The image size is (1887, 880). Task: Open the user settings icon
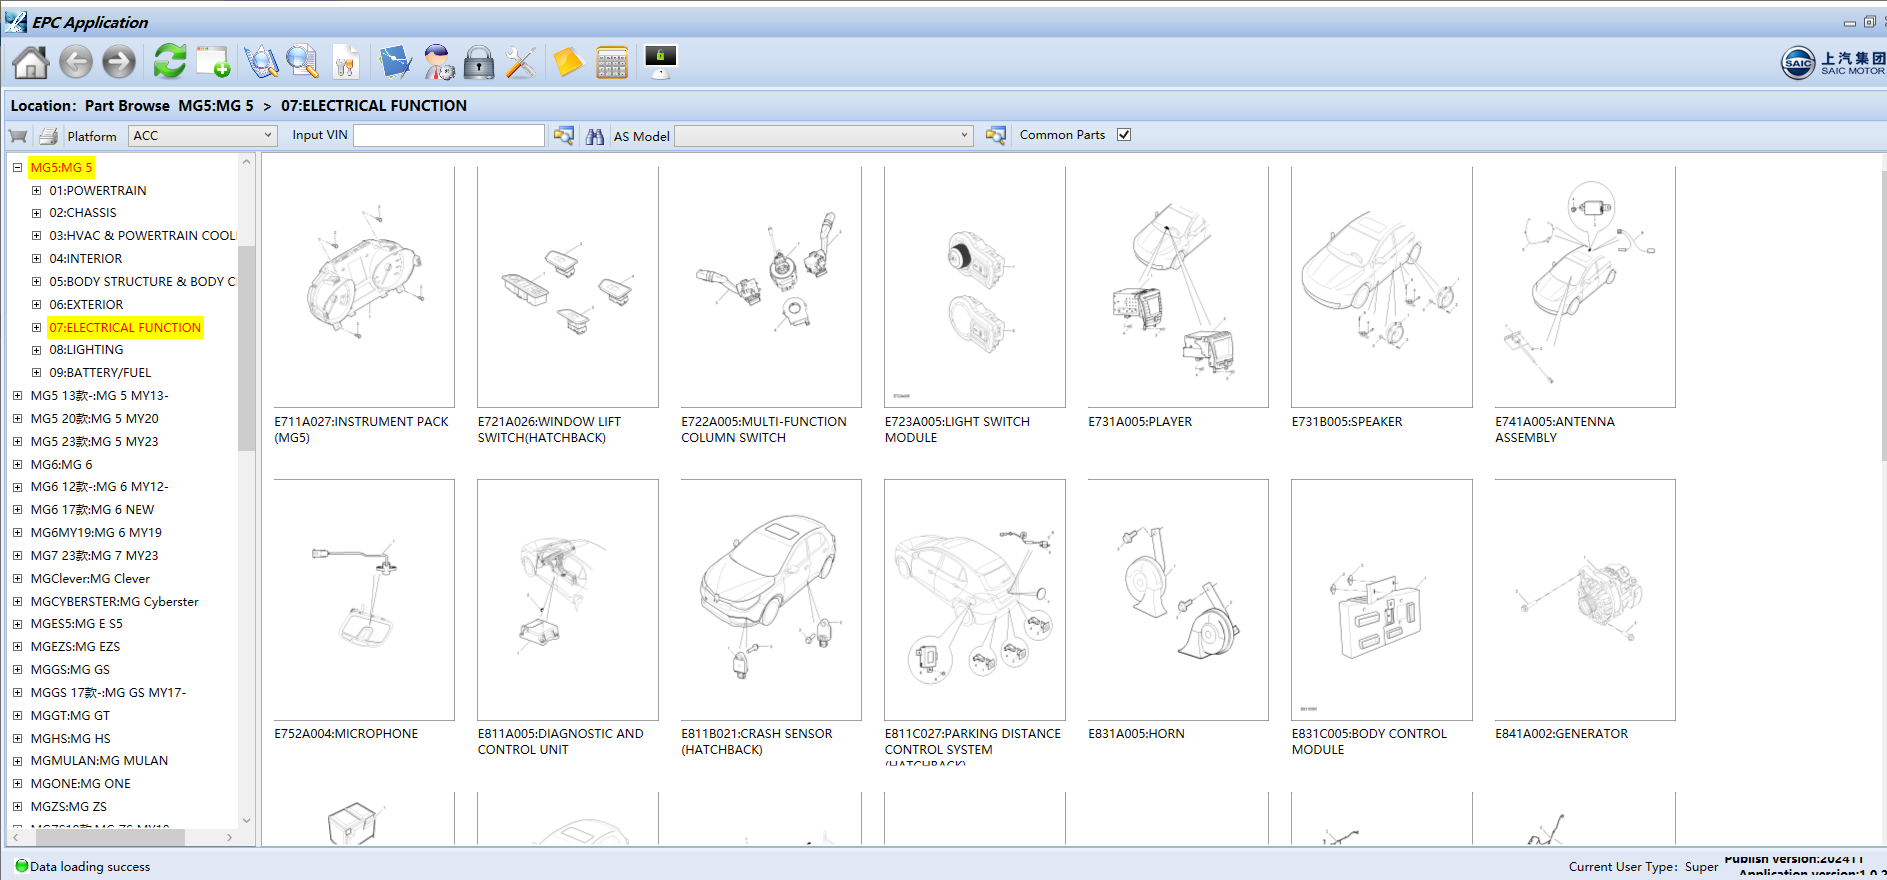(x=438, y=62)
